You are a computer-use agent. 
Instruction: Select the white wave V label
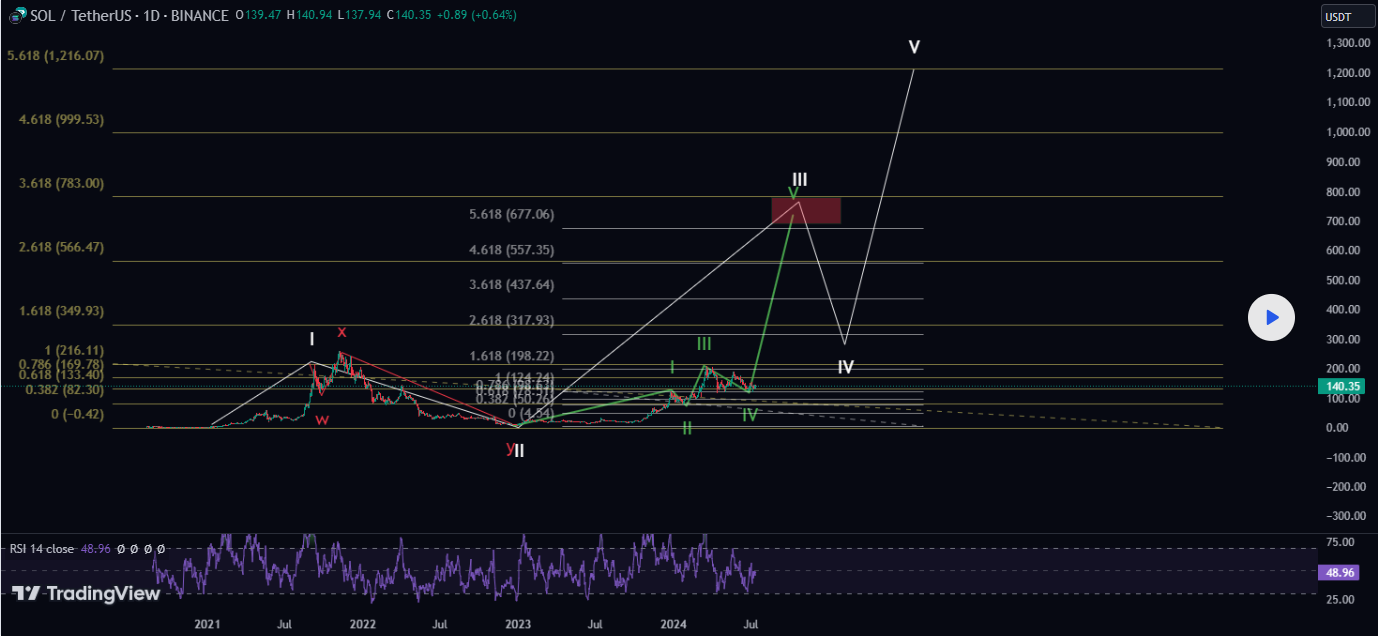click(x=914, y=47)
